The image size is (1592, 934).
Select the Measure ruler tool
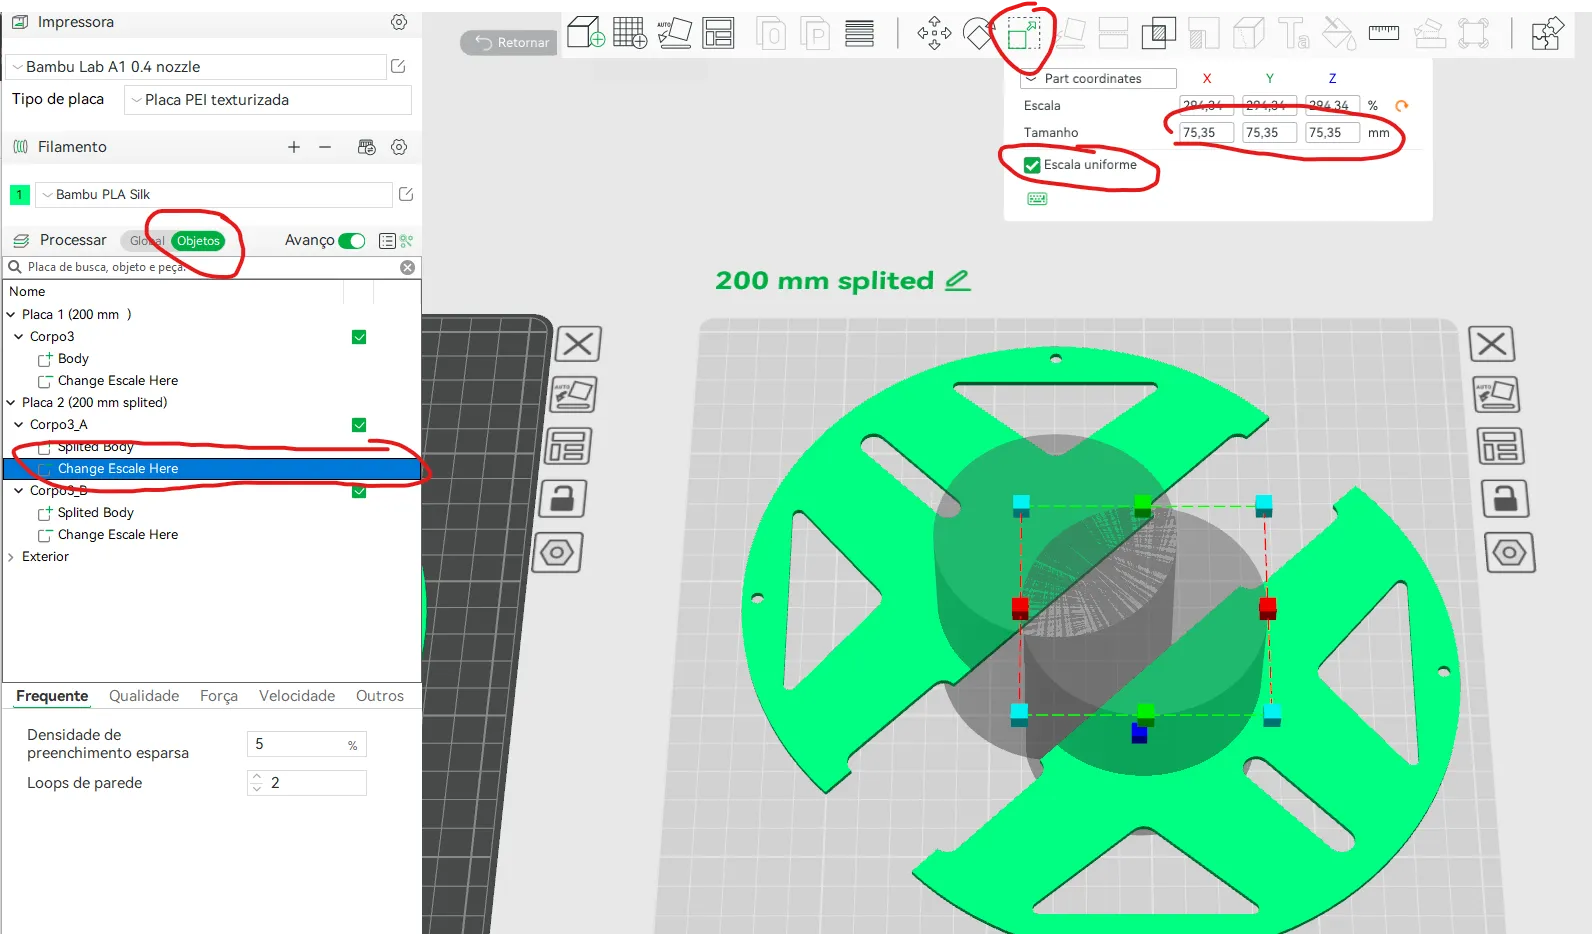[1383, 33]
